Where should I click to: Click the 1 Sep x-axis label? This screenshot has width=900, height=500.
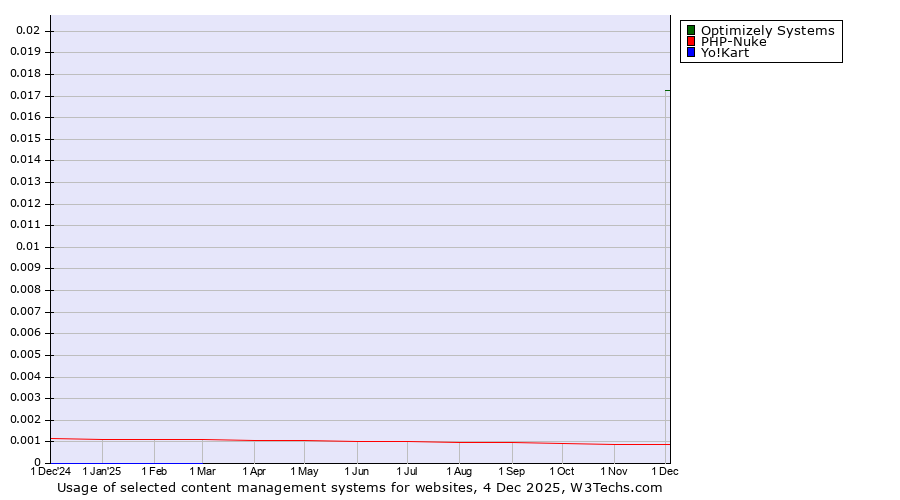coord(511,471)
